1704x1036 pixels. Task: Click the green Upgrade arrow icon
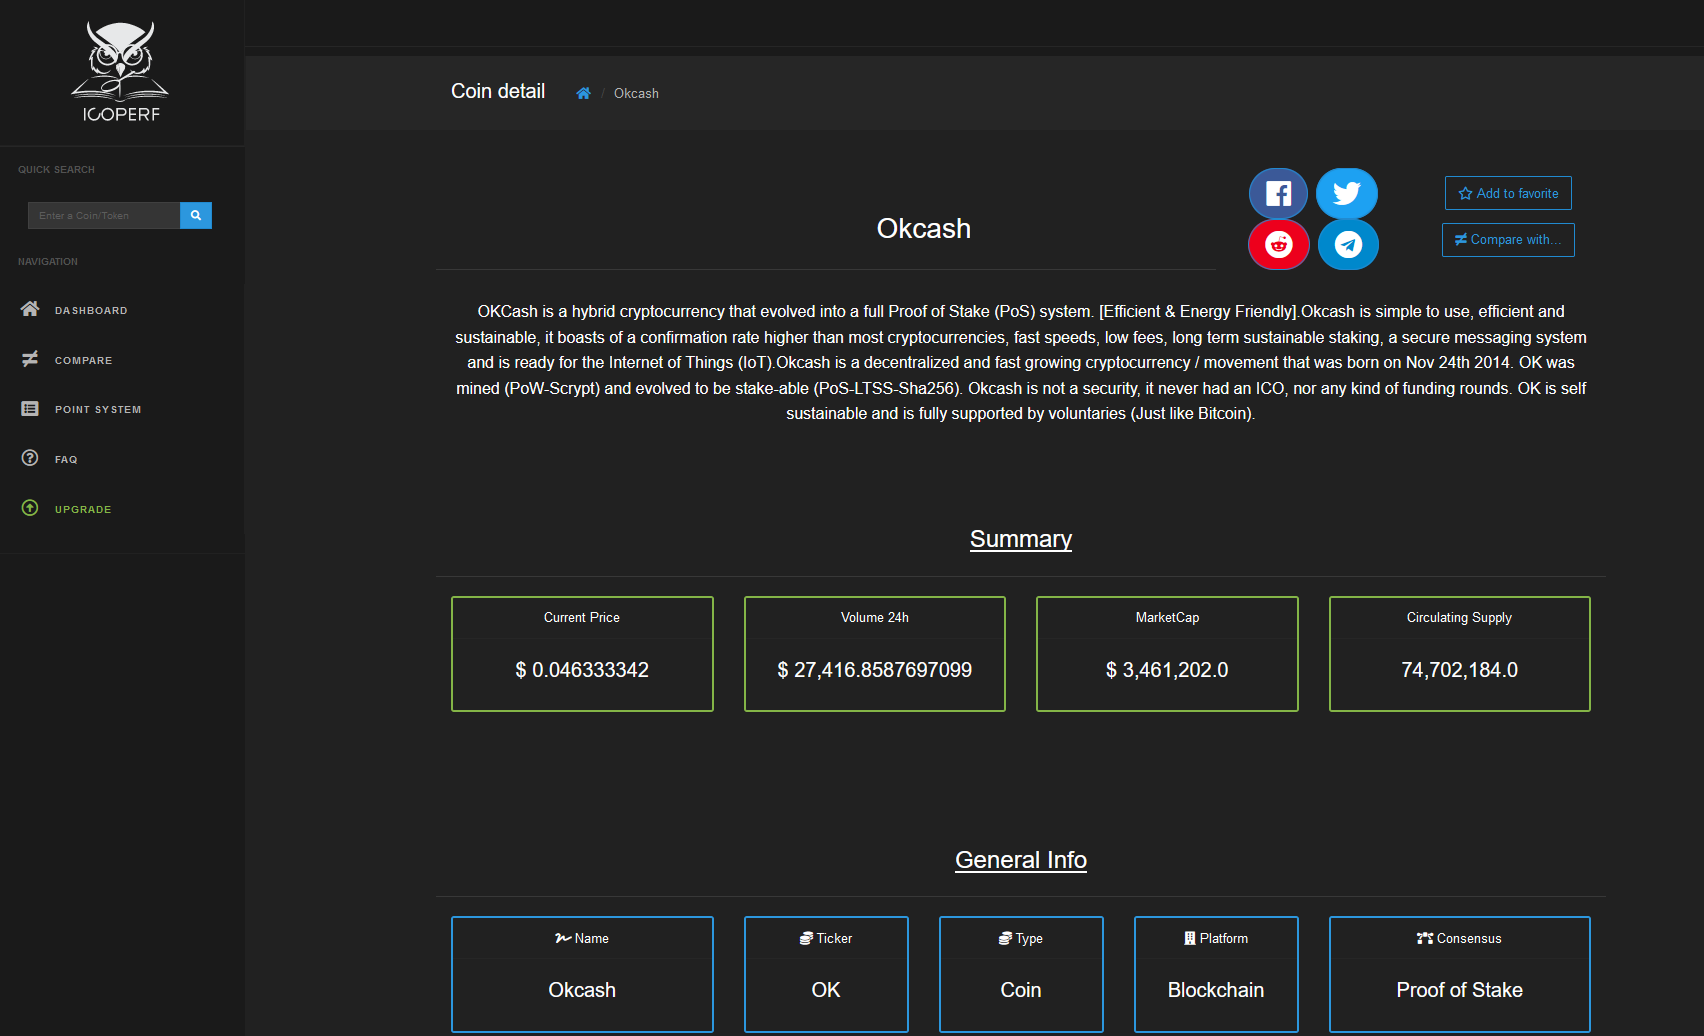30,508
